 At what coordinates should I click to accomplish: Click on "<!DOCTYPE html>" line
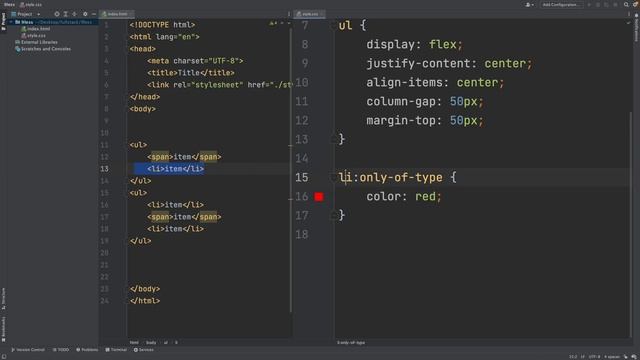pyautogui.click(x=162, y=25)
